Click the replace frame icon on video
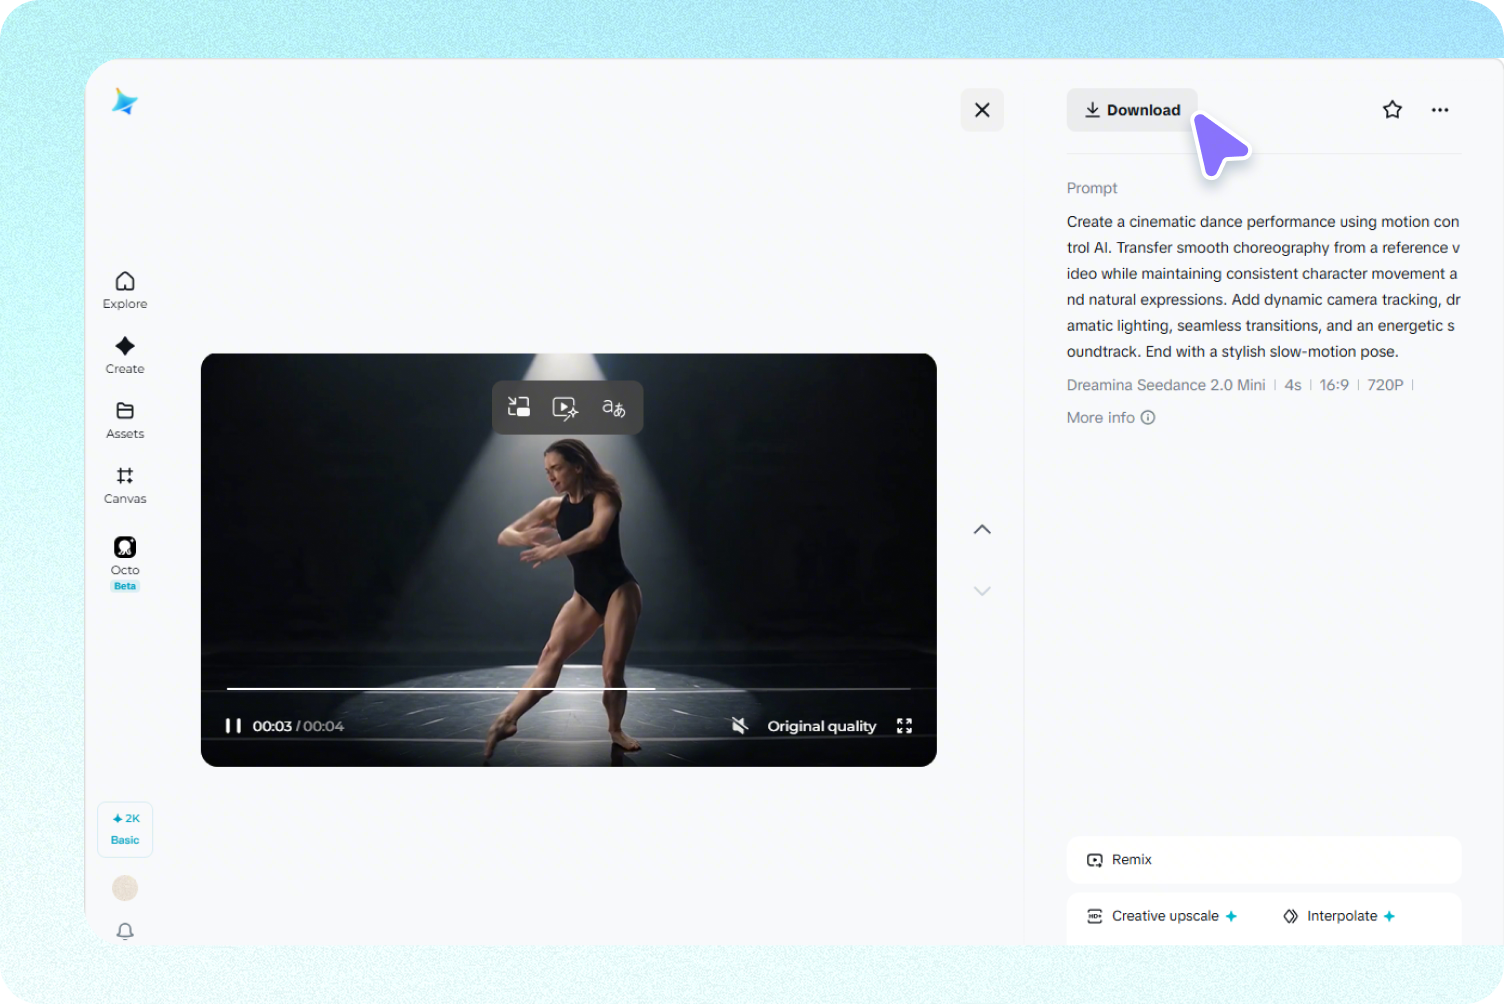This screenshot has height=1004, width=1506. point(519,407)
